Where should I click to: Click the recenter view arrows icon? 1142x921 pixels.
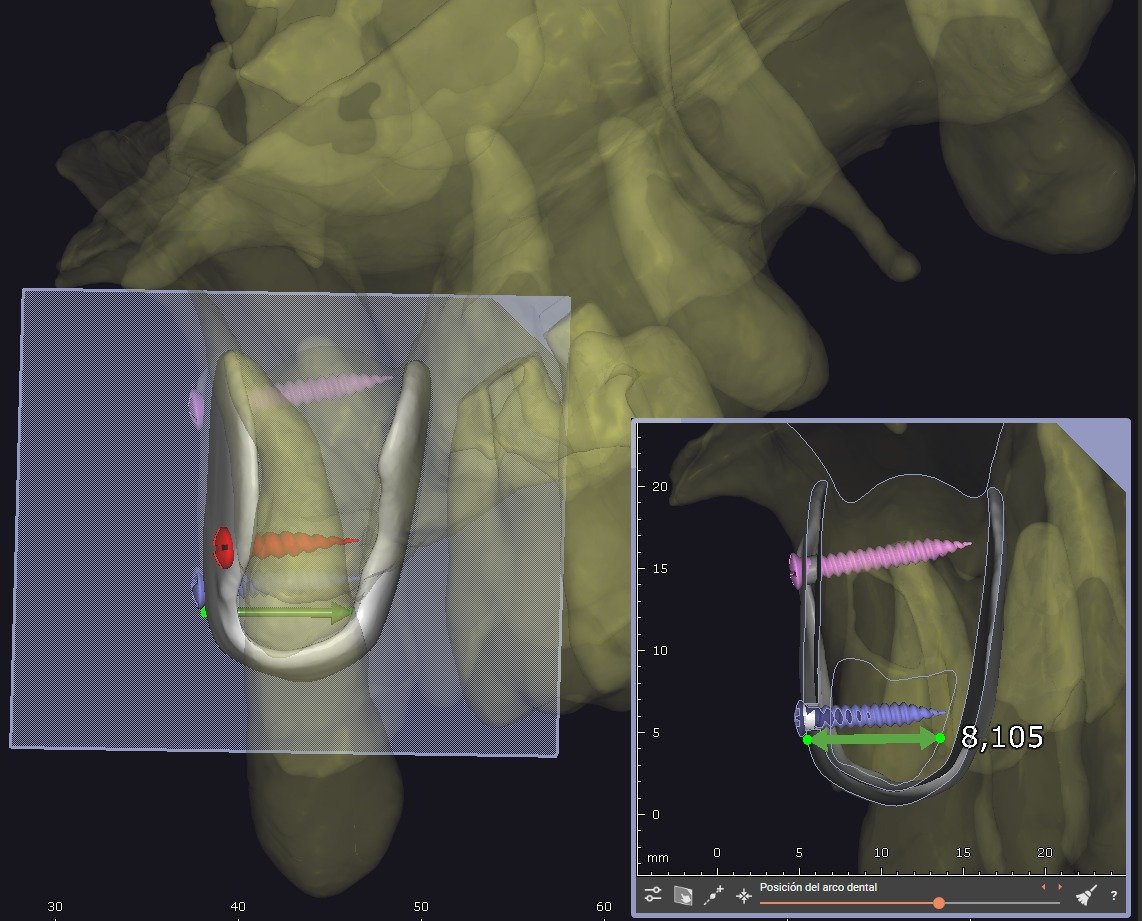[743, 896]
